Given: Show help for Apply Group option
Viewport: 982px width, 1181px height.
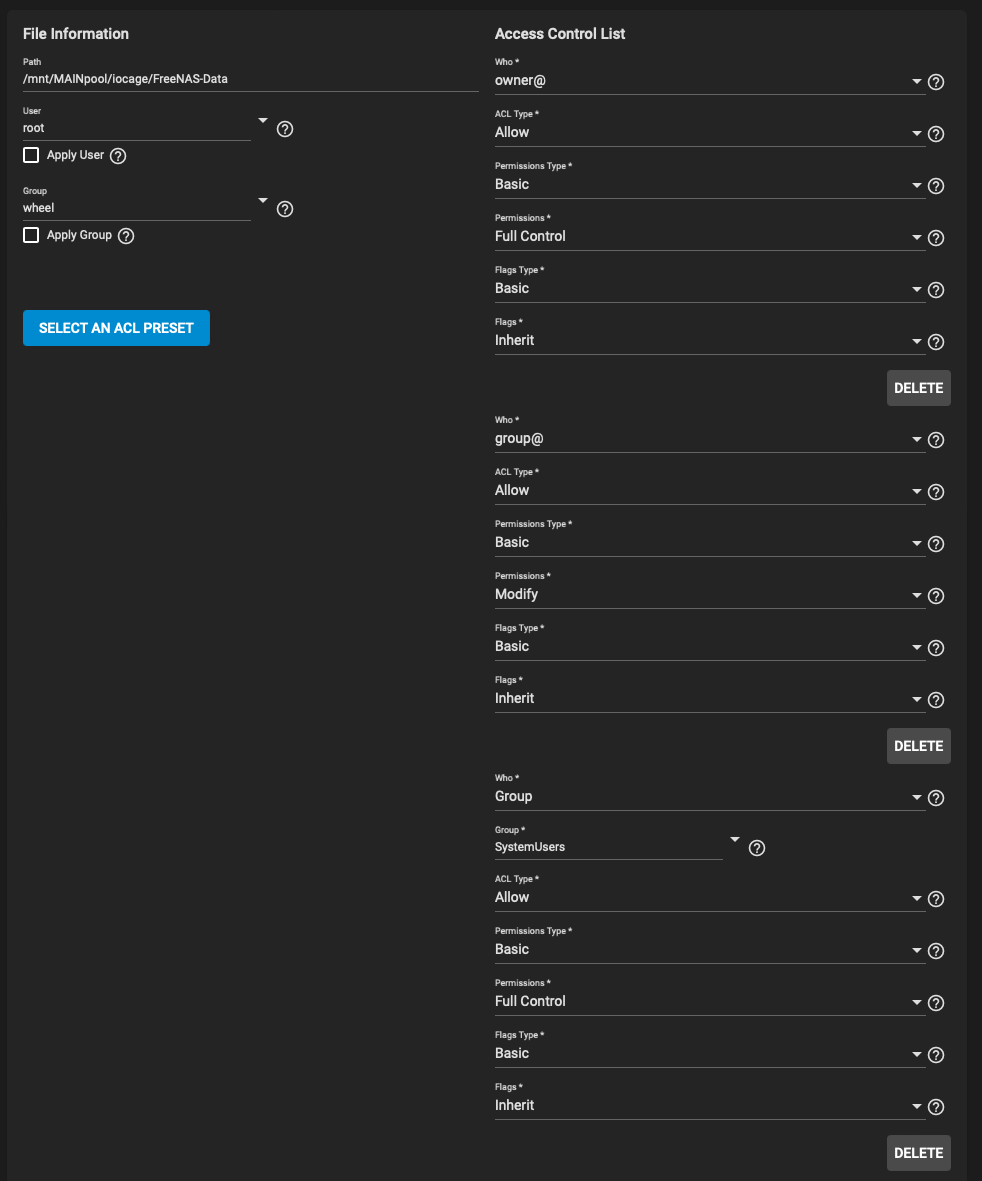Looking at the screenshot, I should (127, 236).
